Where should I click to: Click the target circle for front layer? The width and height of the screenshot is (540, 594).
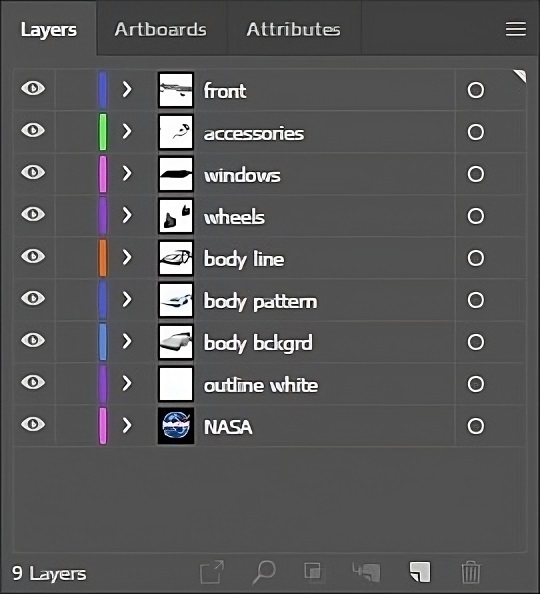coord(476,90)
